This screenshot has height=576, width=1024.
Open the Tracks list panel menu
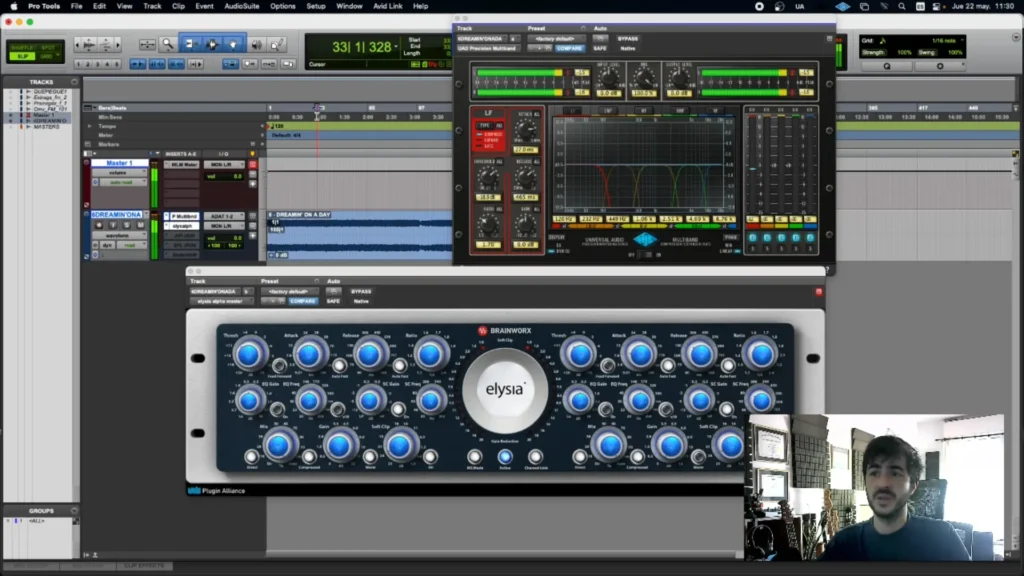pyautogui.click(x=74, y=82)
